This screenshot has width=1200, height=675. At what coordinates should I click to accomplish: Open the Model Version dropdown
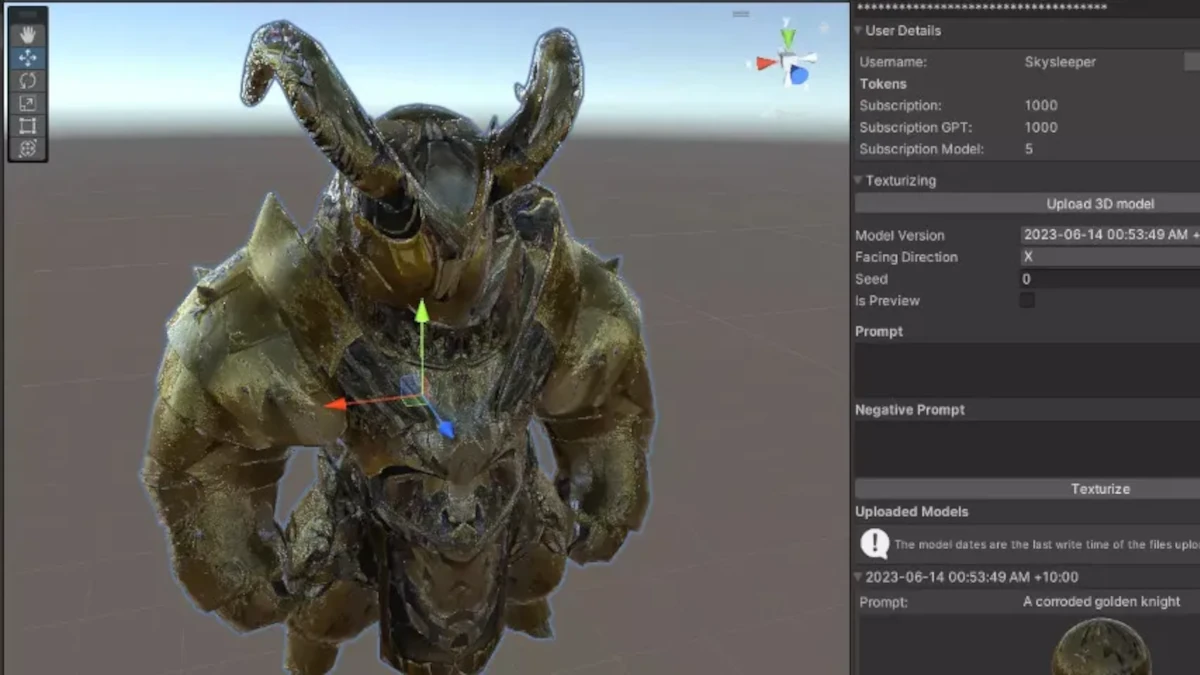[1110, 235]
